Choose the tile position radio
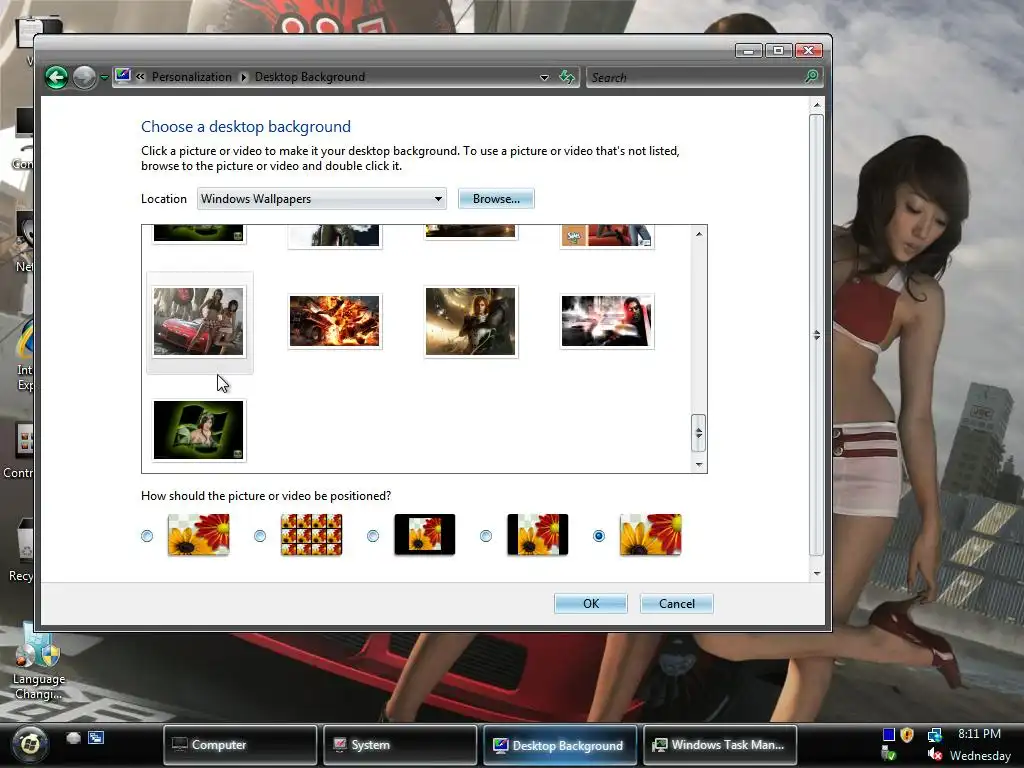 point(260,536)
